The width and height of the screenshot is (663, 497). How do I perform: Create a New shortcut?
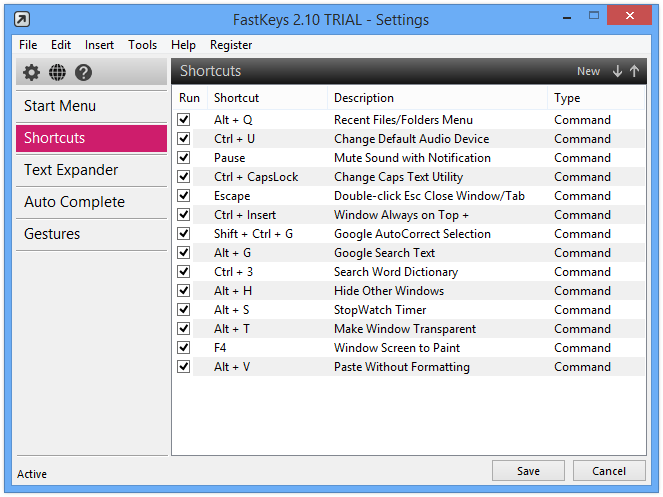click(588, 71)
